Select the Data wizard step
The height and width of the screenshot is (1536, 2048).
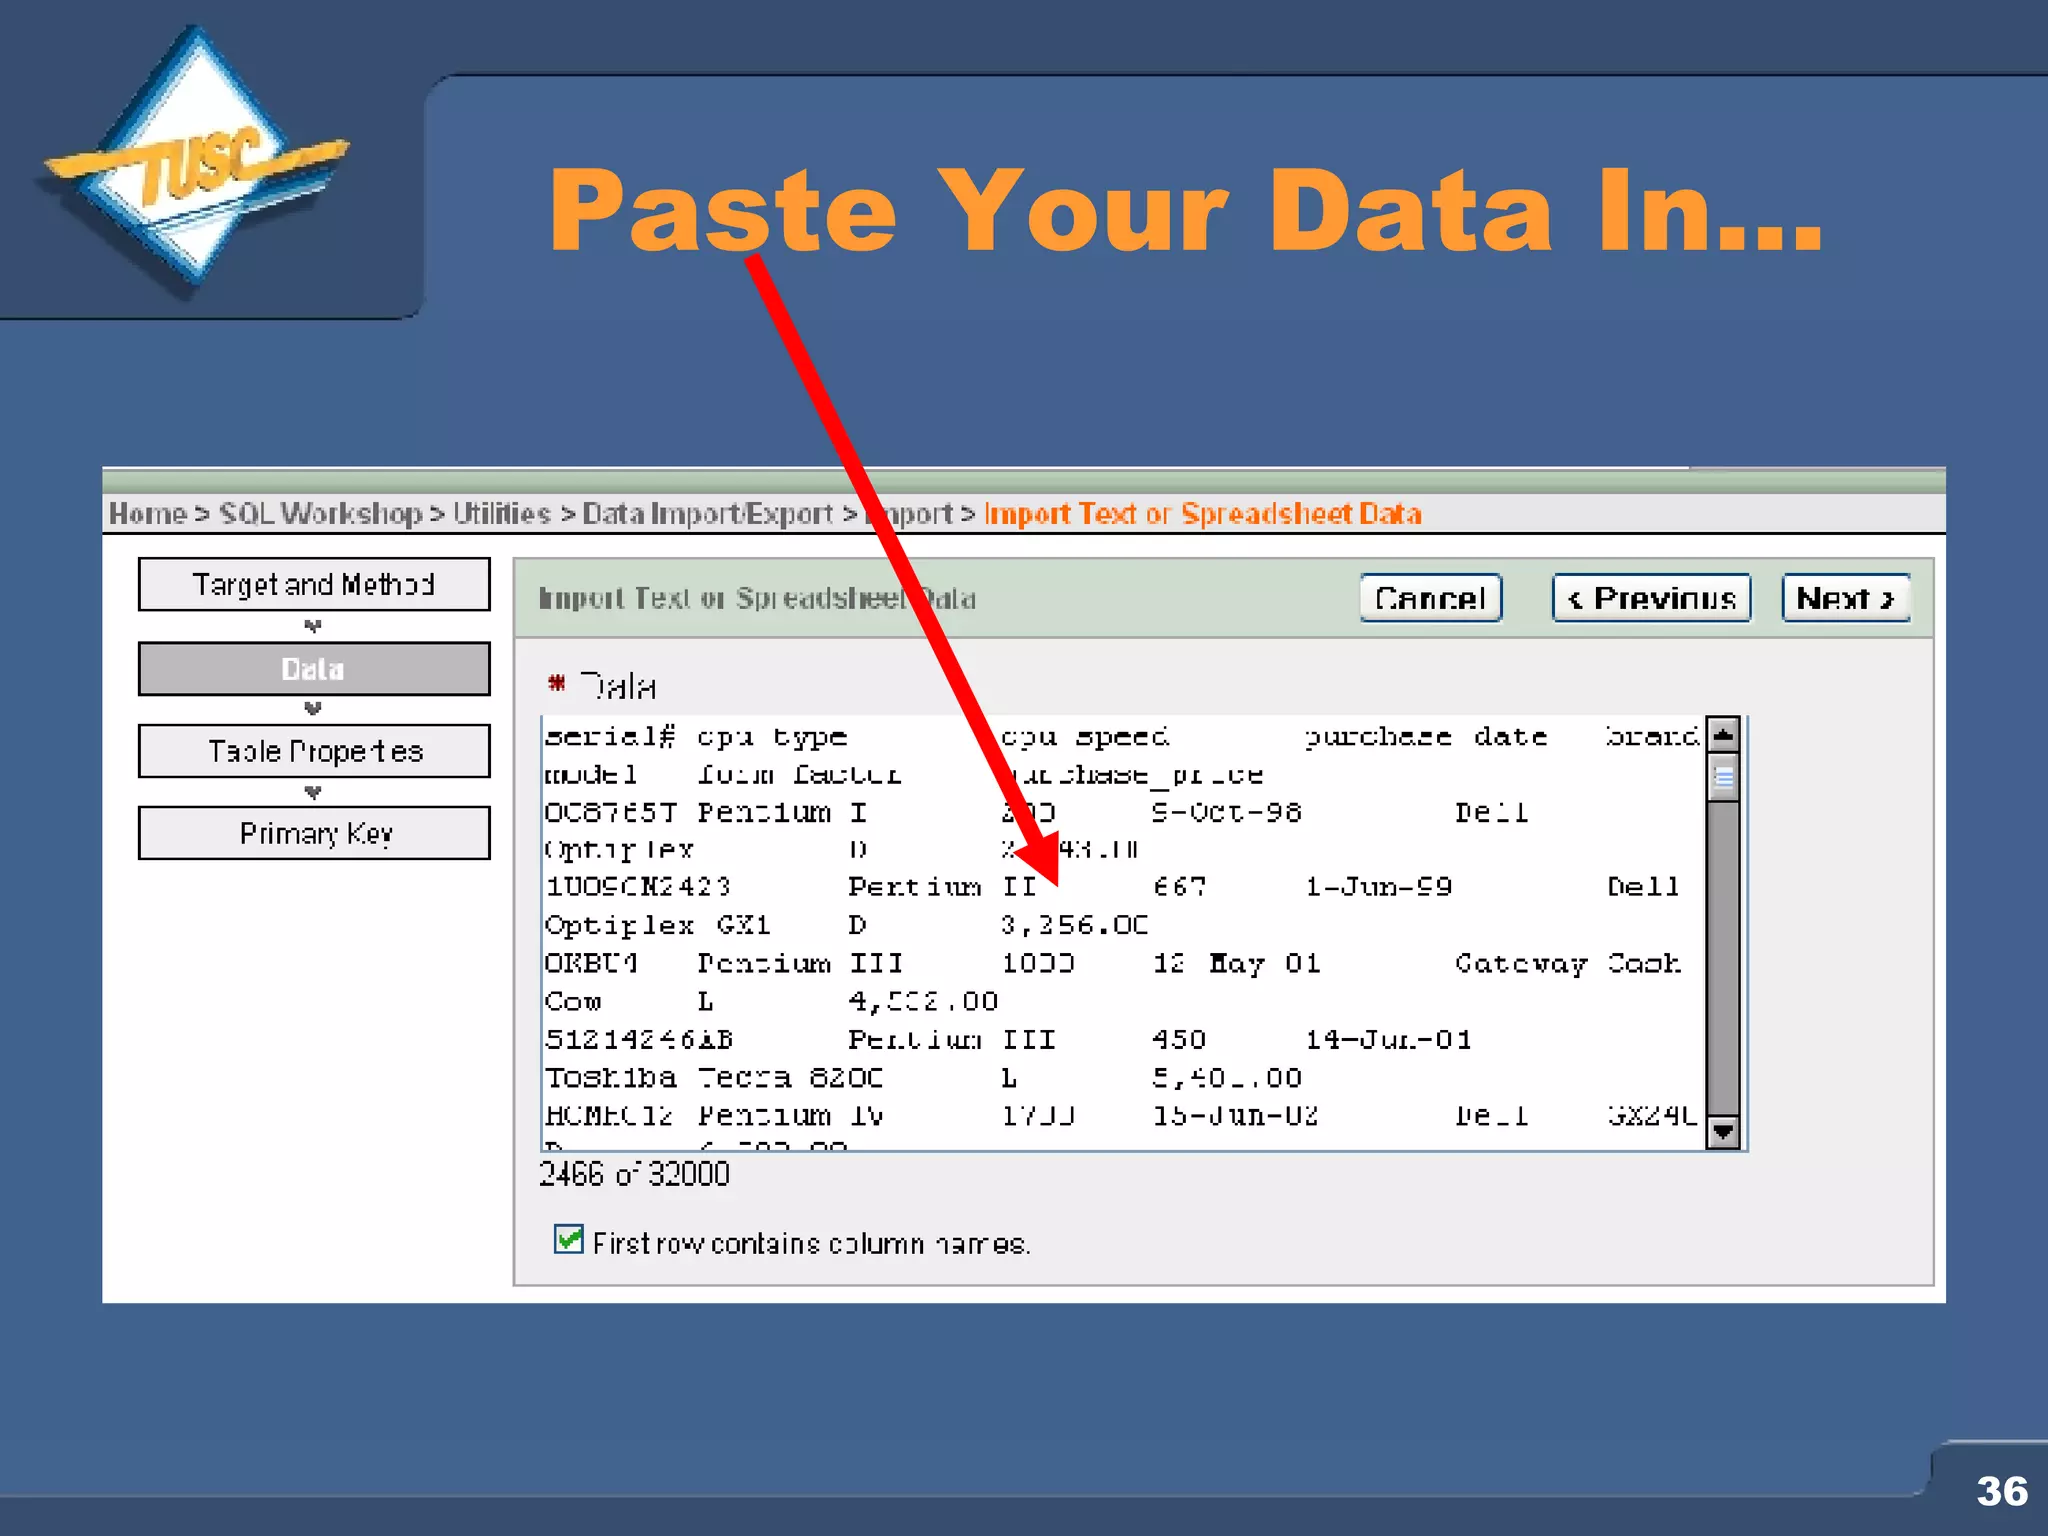coord(314,669)
